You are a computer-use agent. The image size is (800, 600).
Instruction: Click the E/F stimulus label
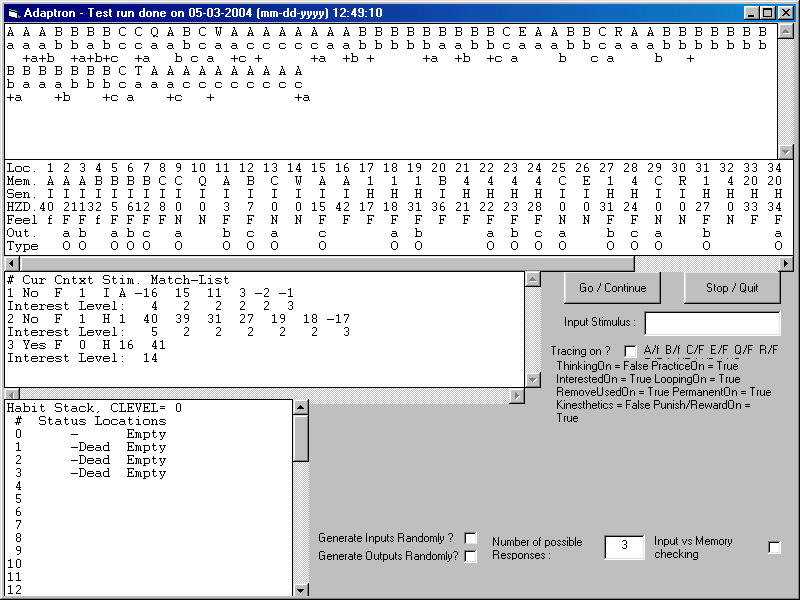click(x=719, y=350)
